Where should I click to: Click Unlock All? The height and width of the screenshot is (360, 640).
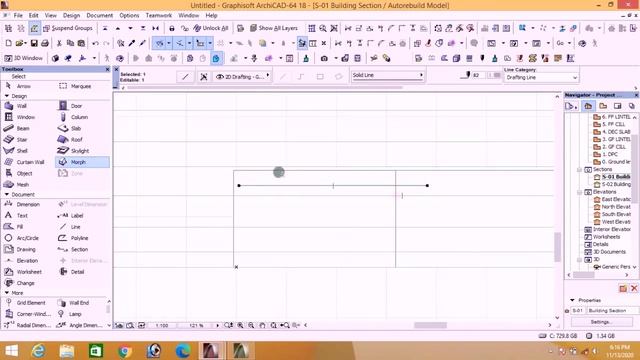[211, 28]
